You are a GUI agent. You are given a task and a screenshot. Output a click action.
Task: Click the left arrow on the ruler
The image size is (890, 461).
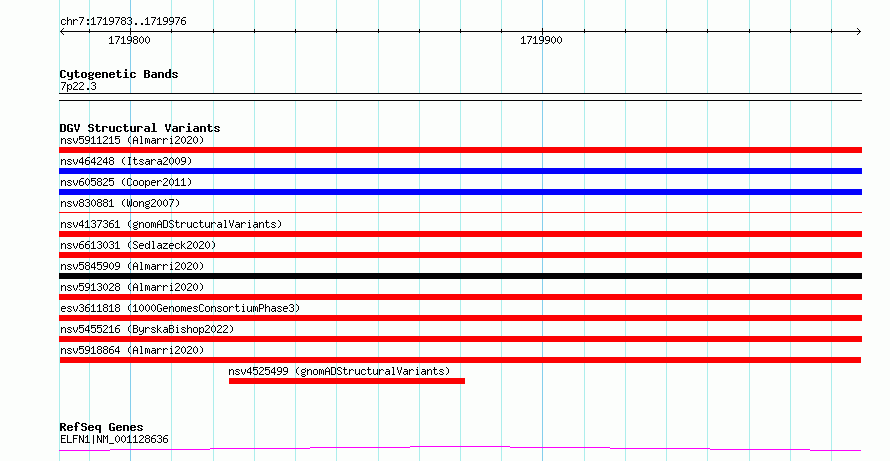(63, 32)
